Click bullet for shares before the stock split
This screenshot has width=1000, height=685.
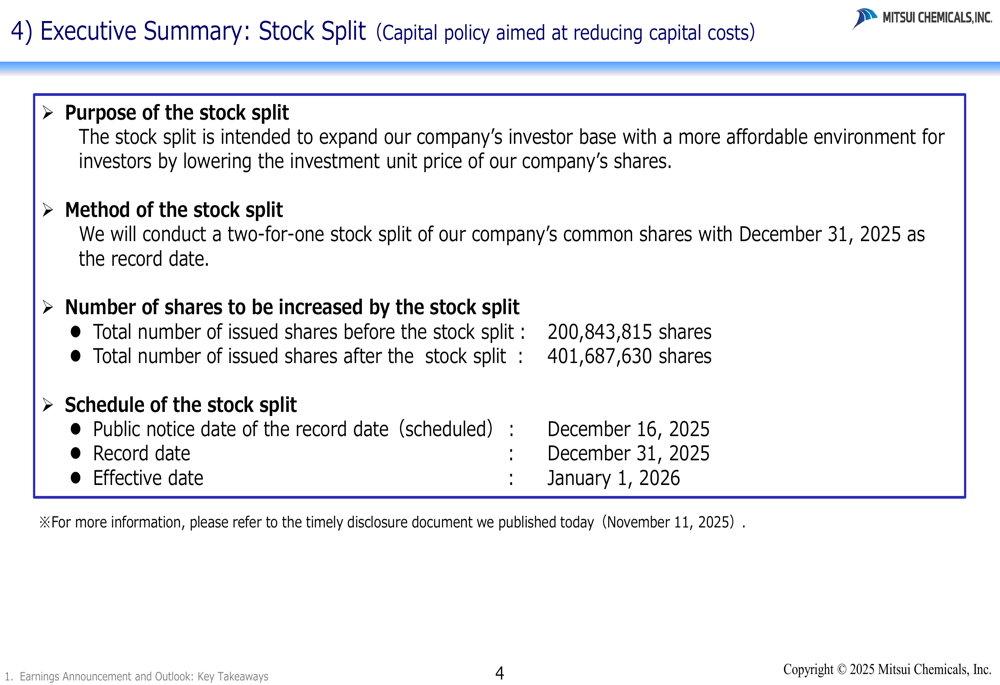[78, 332]
